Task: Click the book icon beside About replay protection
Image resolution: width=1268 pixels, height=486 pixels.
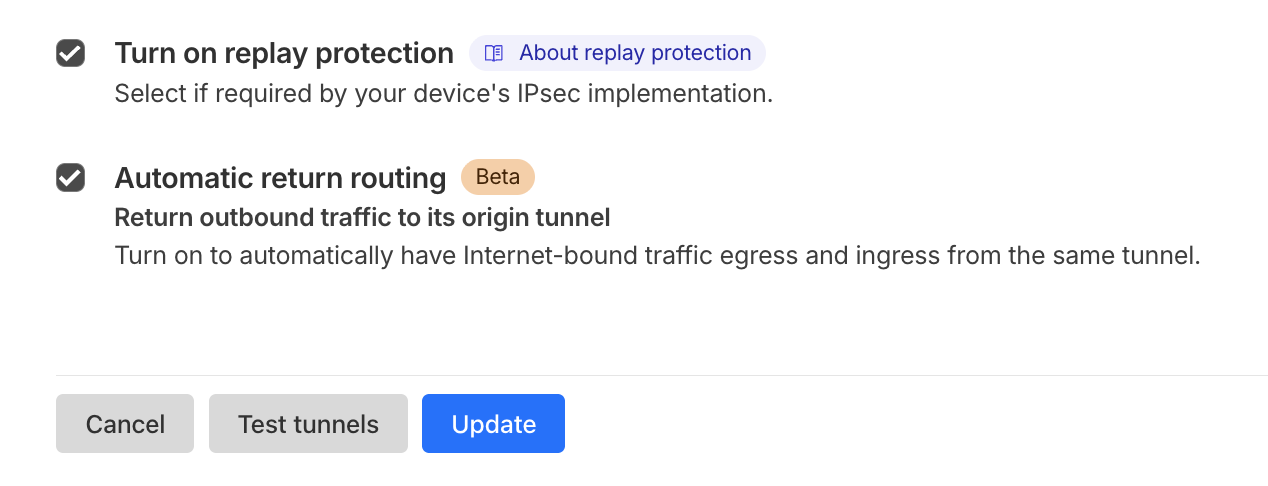Action: click(x=494, y=53)
